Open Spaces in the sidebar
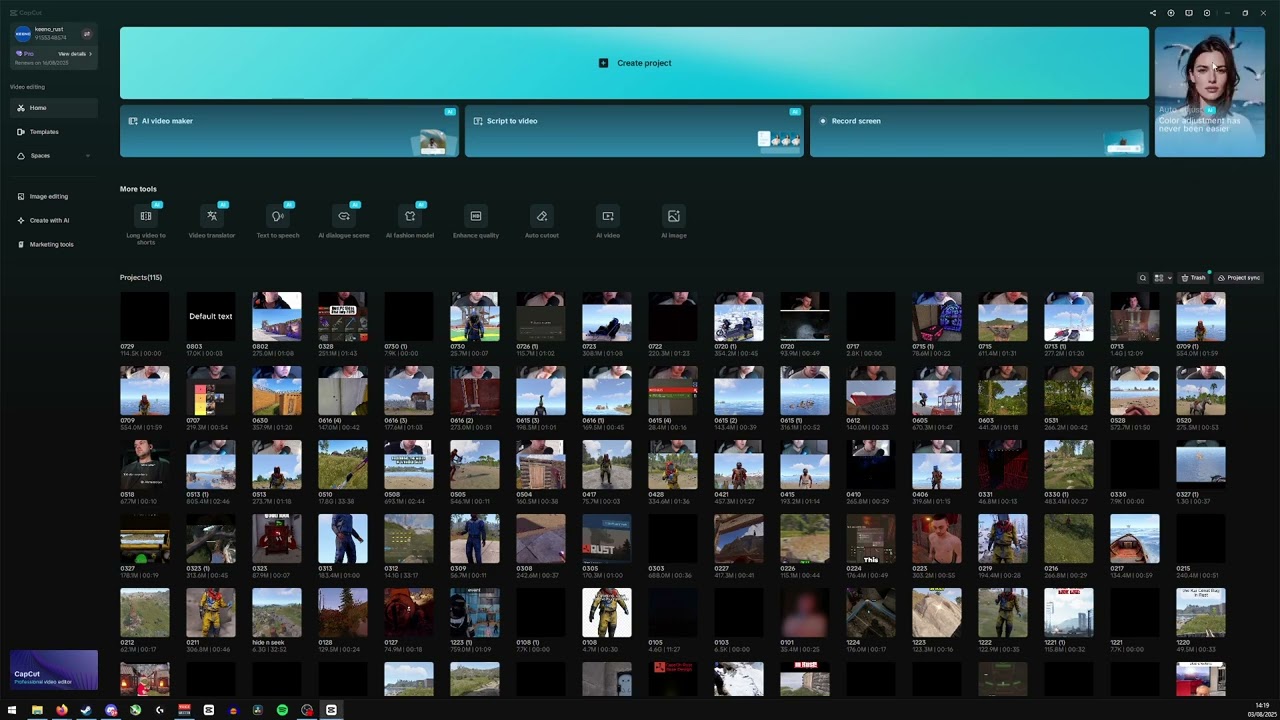The width and height of the screenshot is (1280, 720). click(x=54, y=156)
